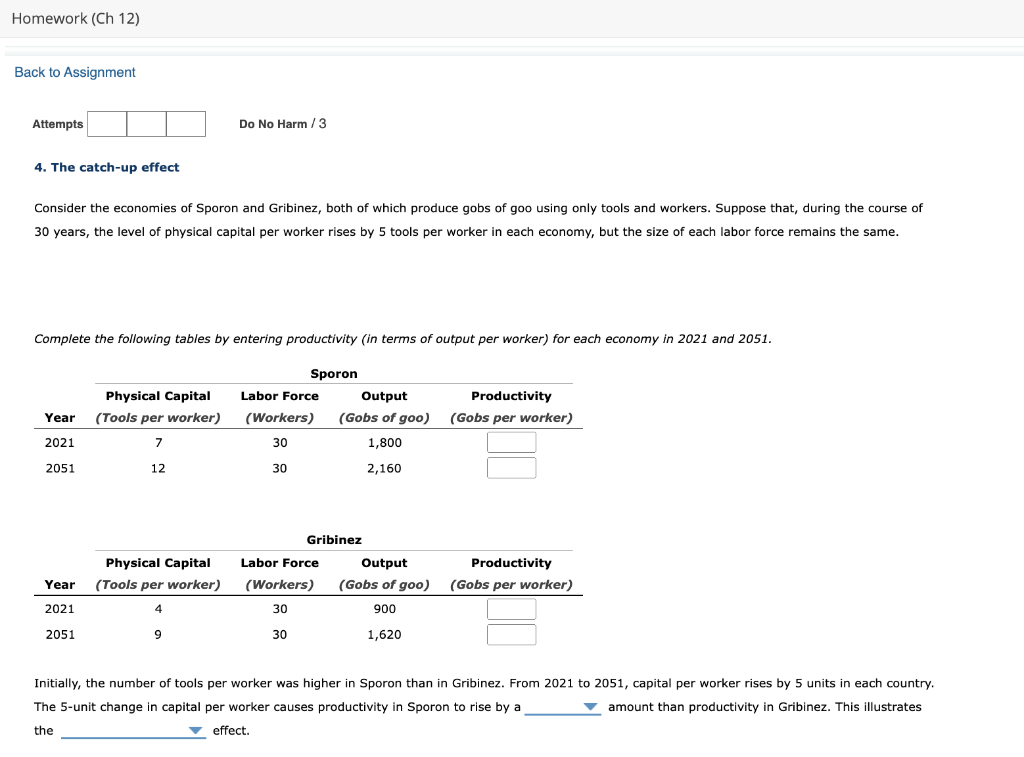1024x757 pixels.
Task: Click the third Attempts box
Action: pos(185,124)
